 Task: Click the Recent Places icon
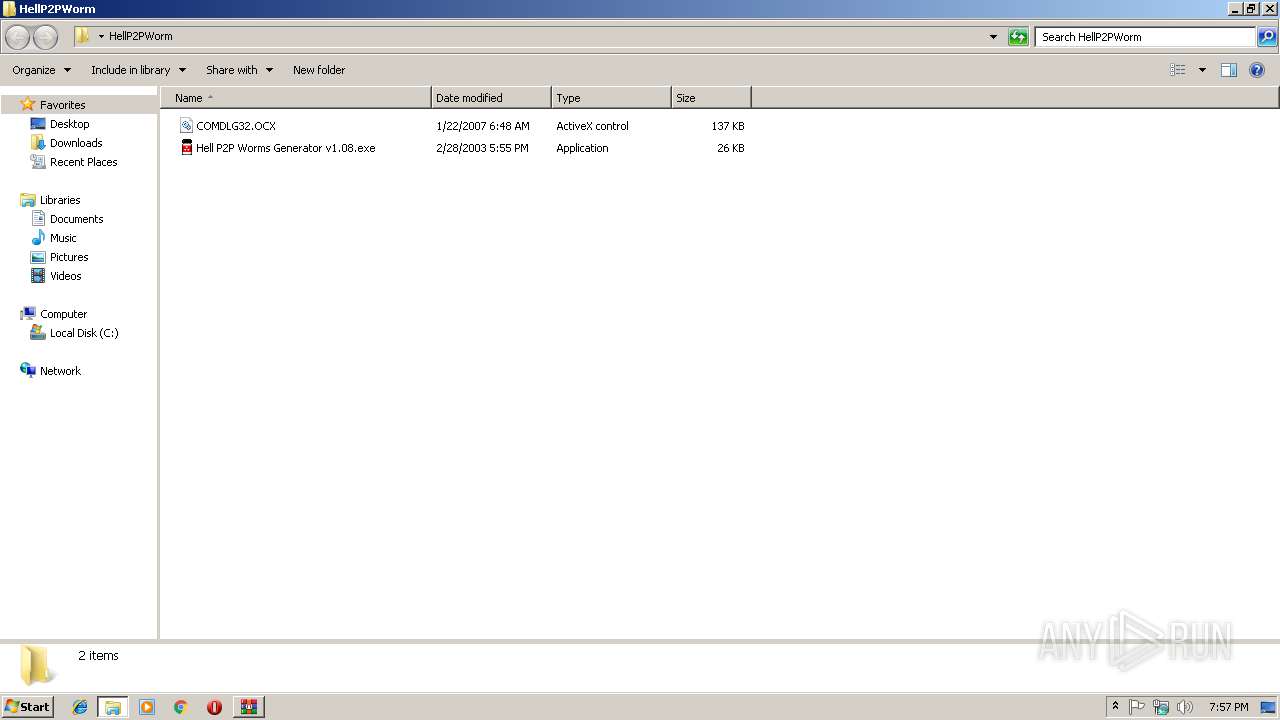(38, 162)
